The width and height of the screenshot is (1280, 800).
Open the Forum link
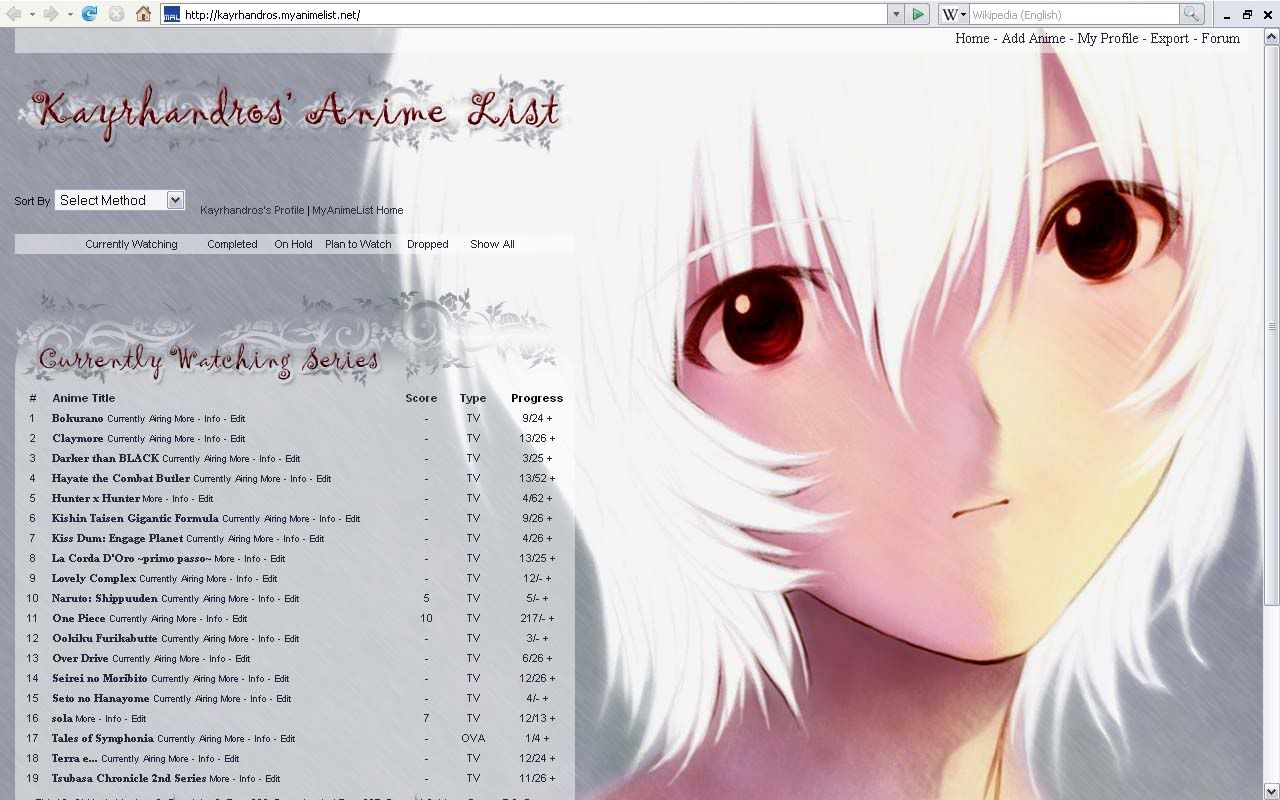(x=1220, y=38)
